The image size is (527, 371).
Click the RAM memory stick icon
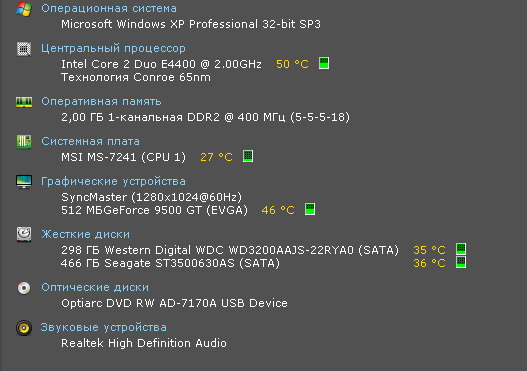click(x=24, y=102)
